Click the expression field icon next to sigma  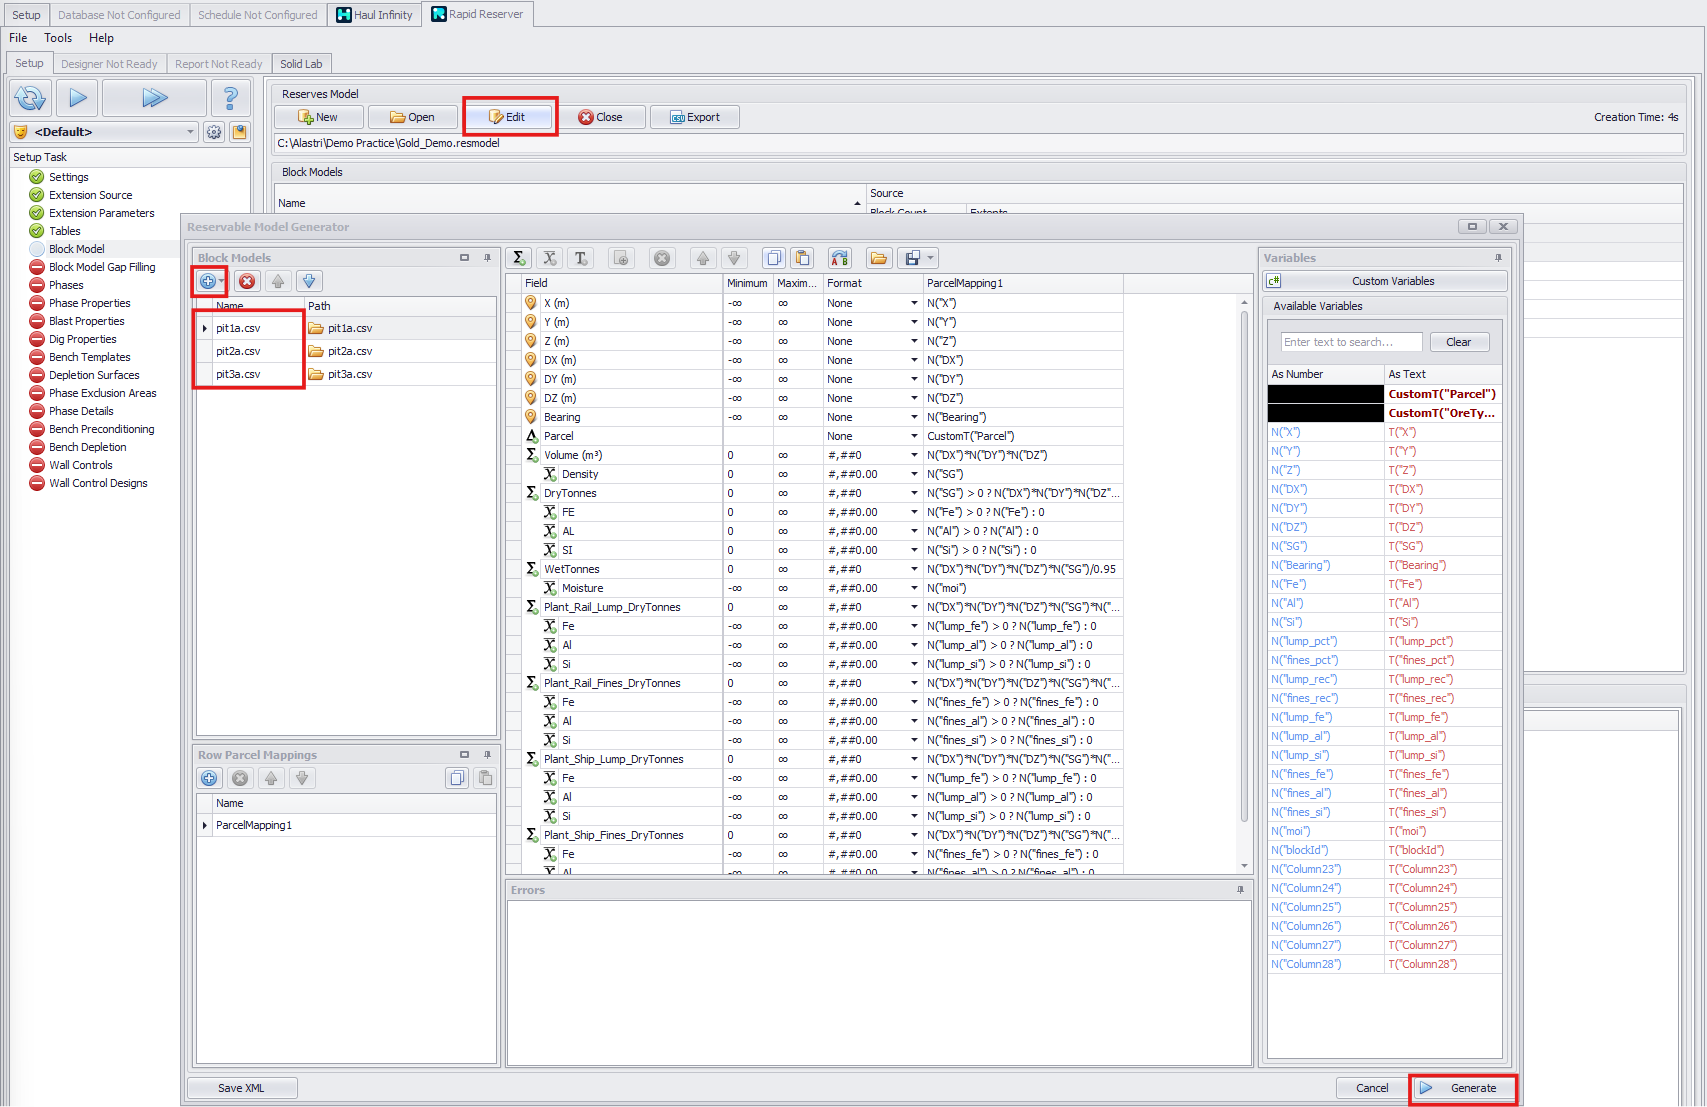point(549,257)
